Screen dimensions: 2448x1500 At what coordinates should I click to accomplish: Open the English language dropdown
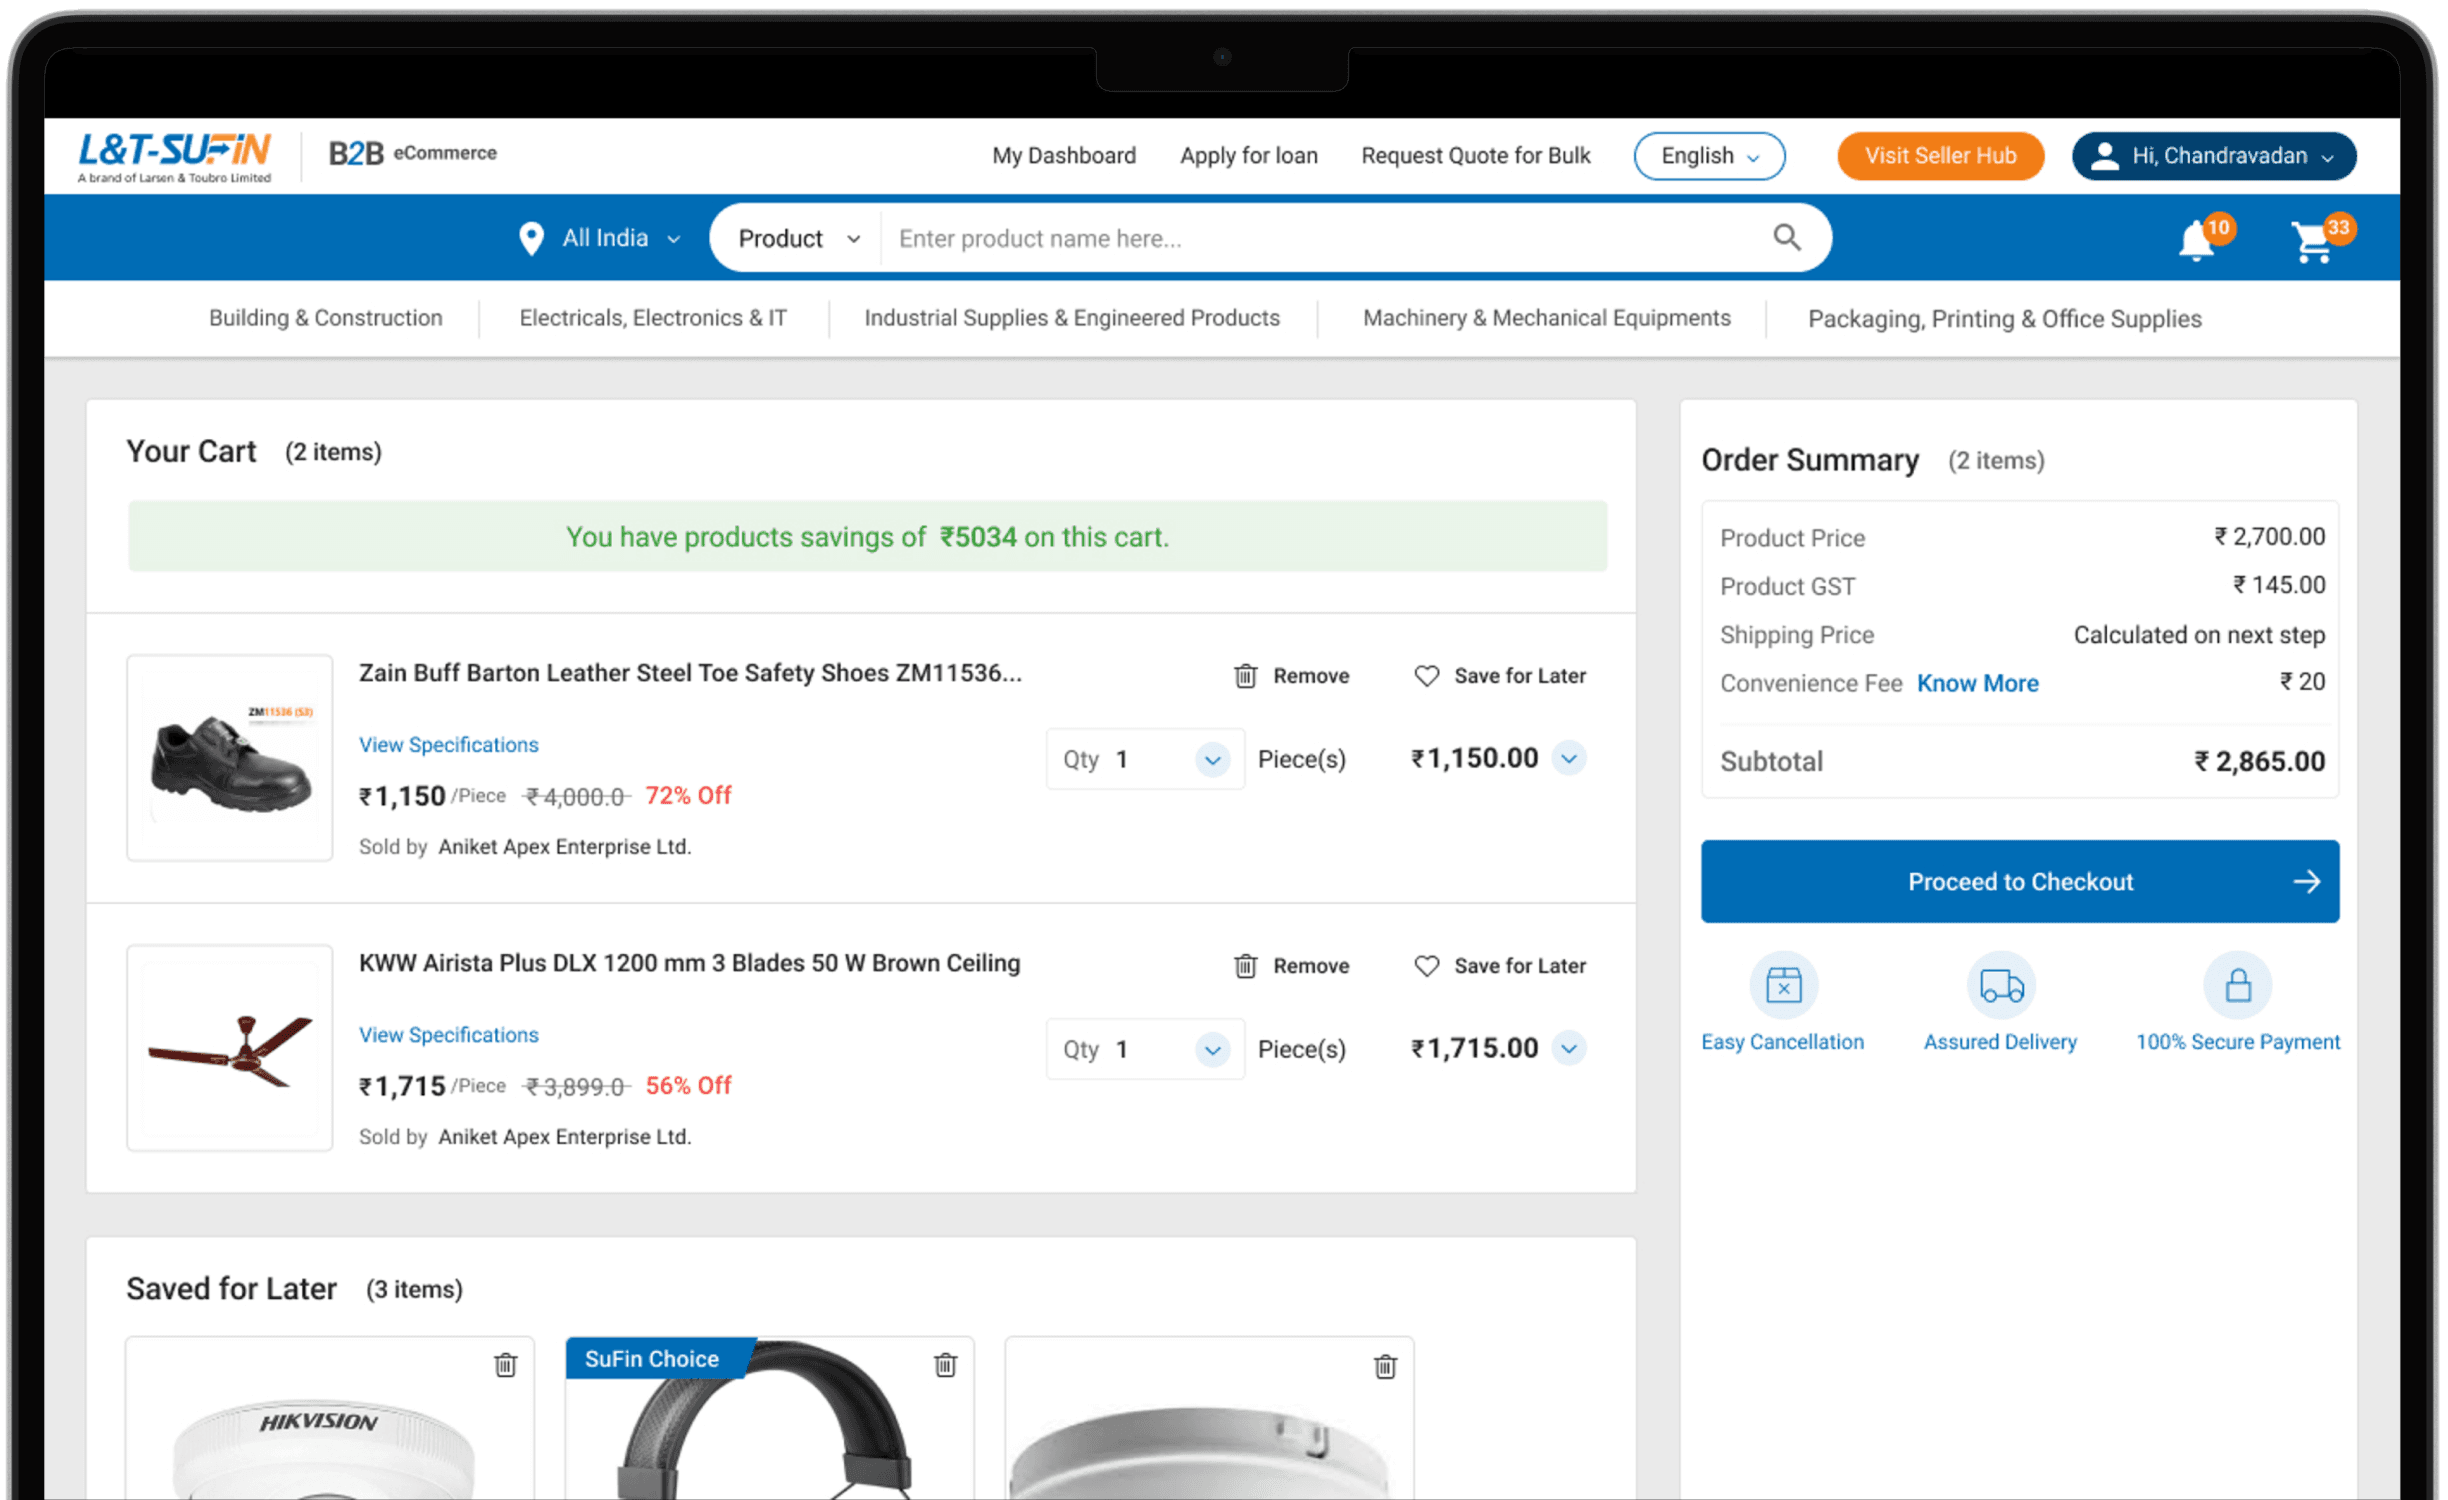pyautogui.click(x=1709, y=156)
